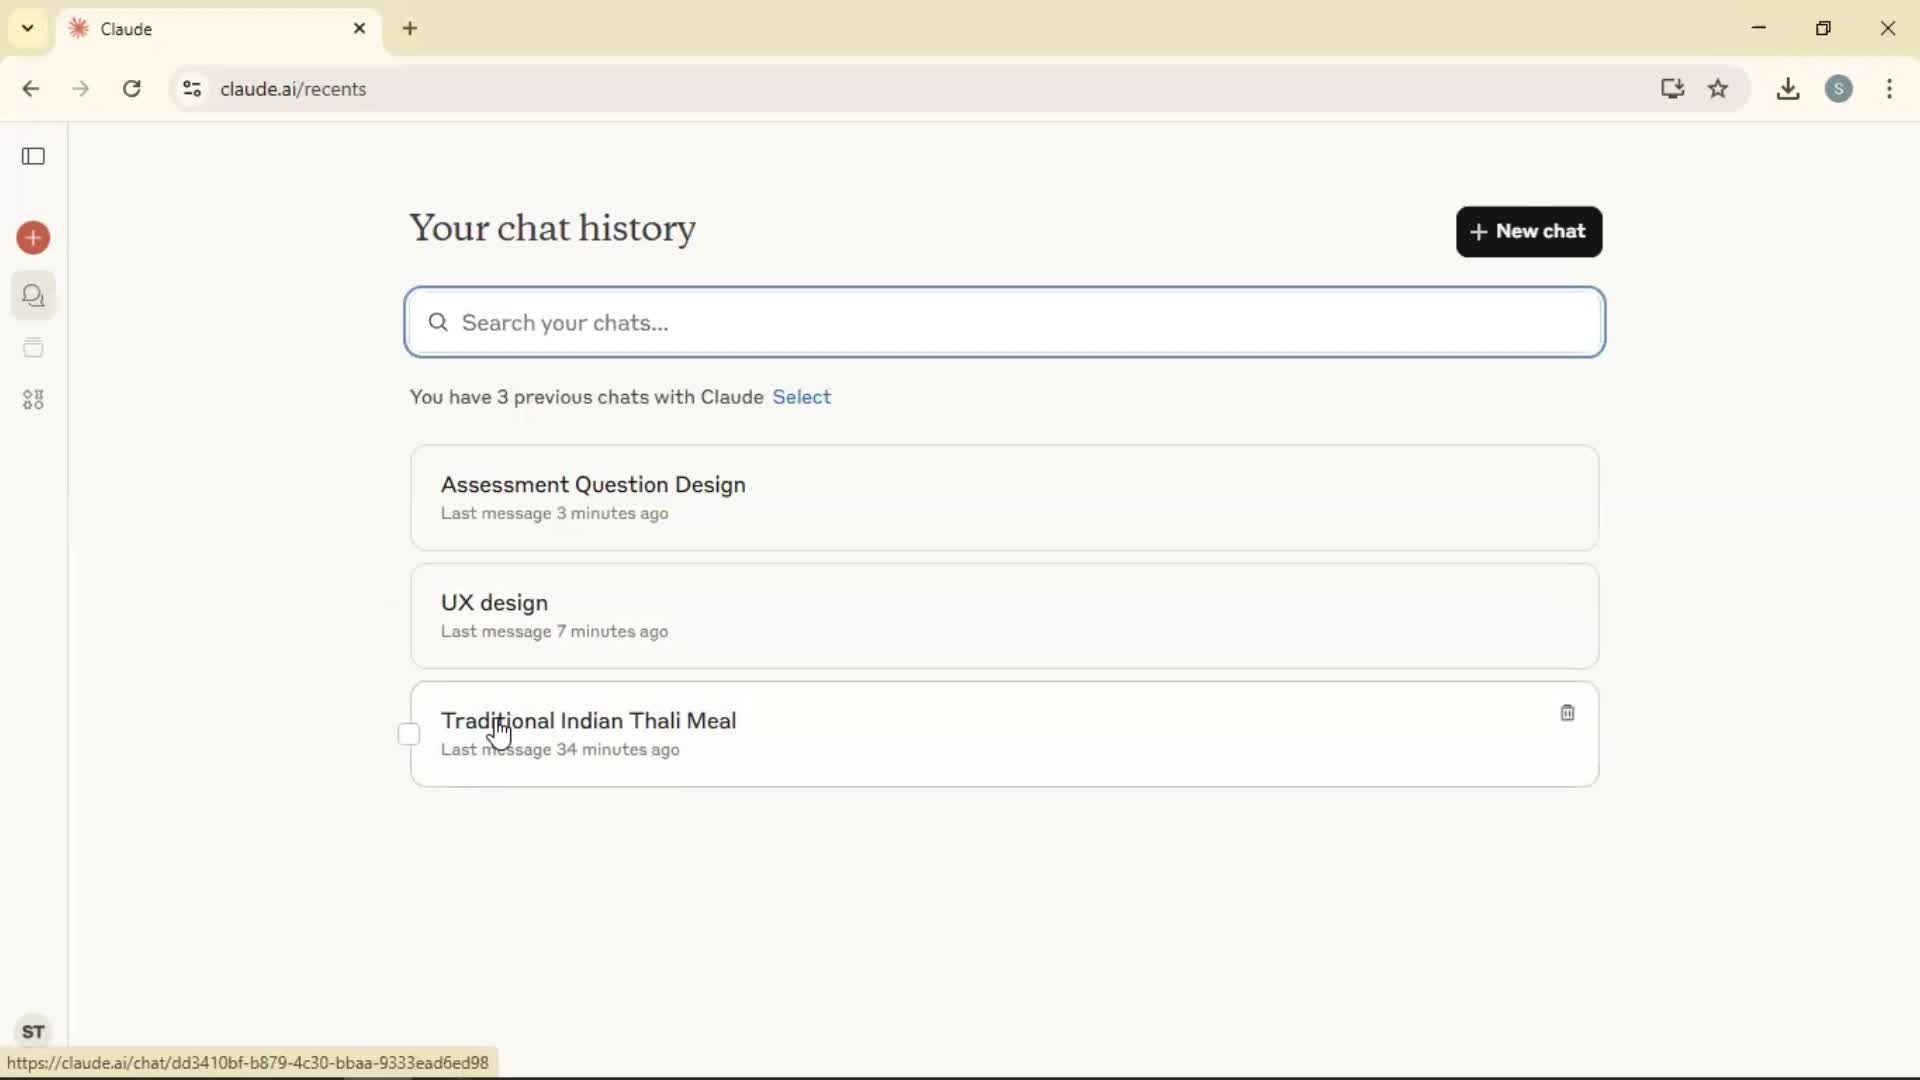The height and width of the screenshot is (1080, 1920).
Task: Open the Projects icon in the sidebar
Action: [x=33, y=348]
